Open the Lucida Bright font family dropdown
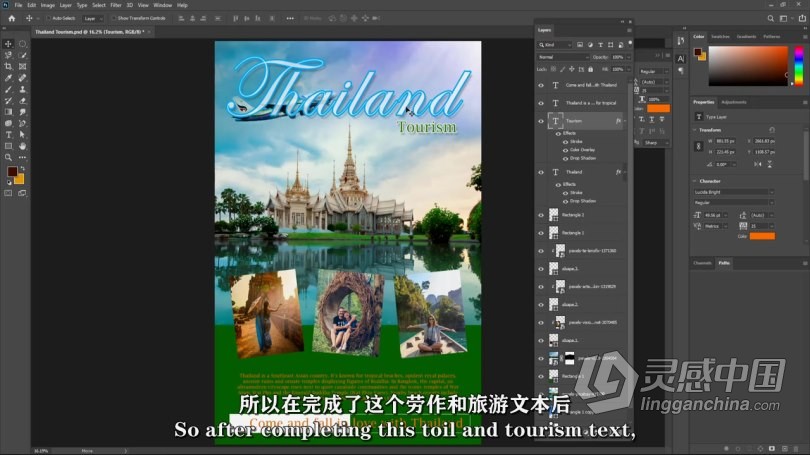Viewport: 810px width, 455px height. (734, 192)
